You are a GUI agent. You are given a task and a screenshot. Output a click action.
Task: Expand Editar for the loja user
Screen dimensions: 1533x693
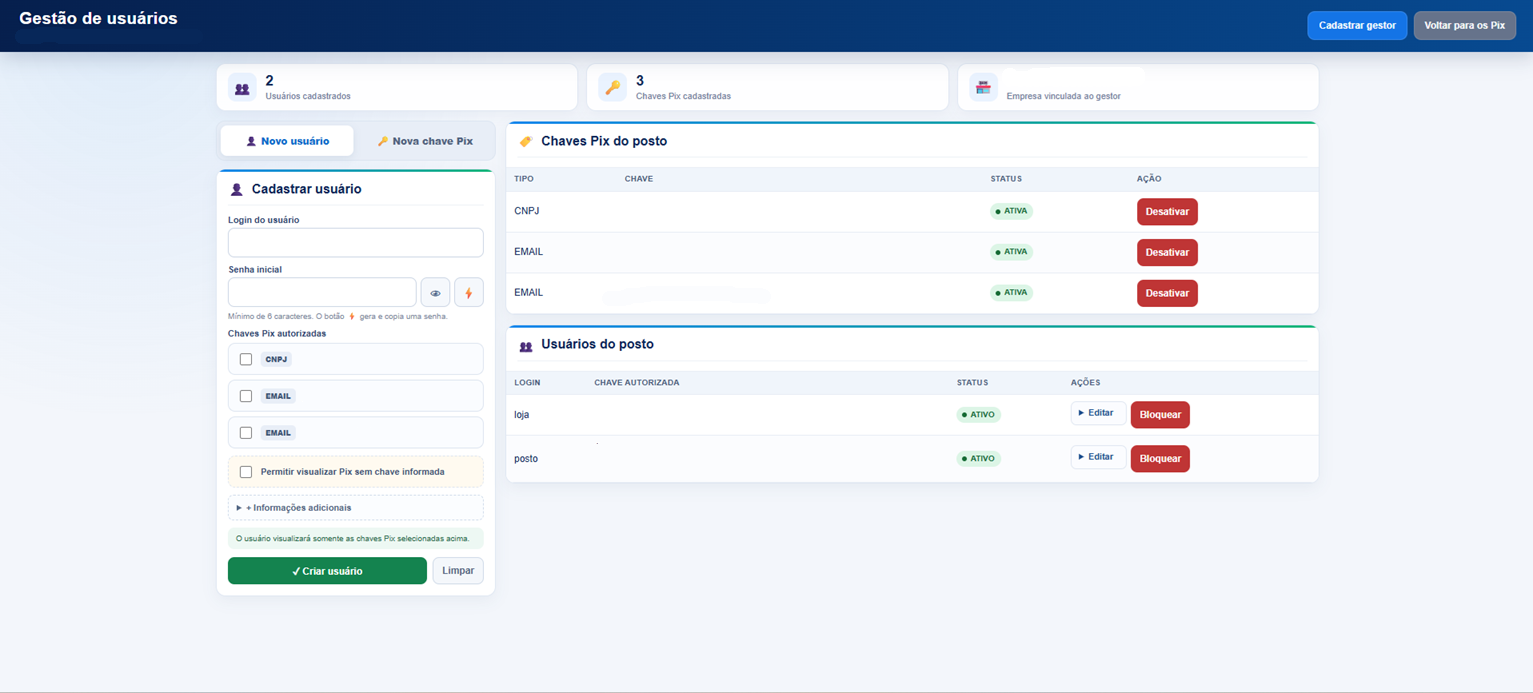pos(1098,413)
